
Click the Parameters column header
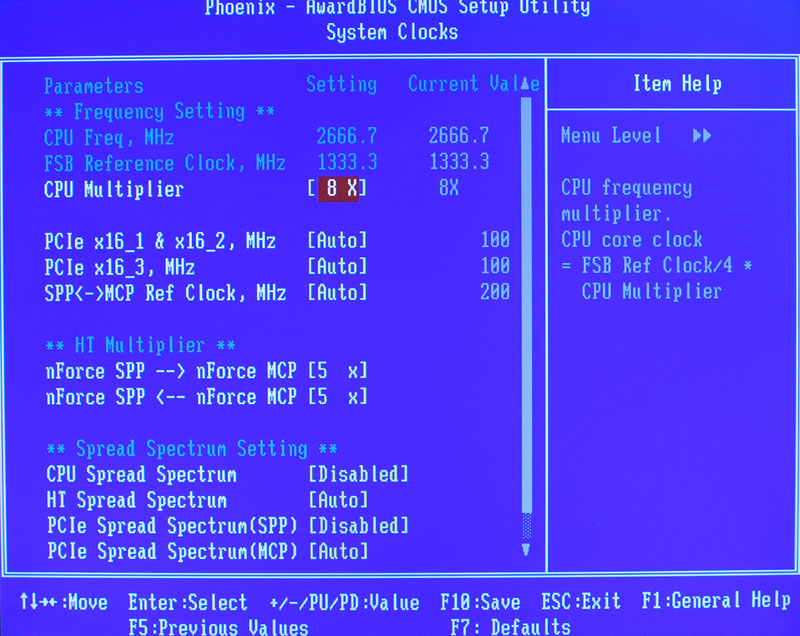tap(94, 86)
